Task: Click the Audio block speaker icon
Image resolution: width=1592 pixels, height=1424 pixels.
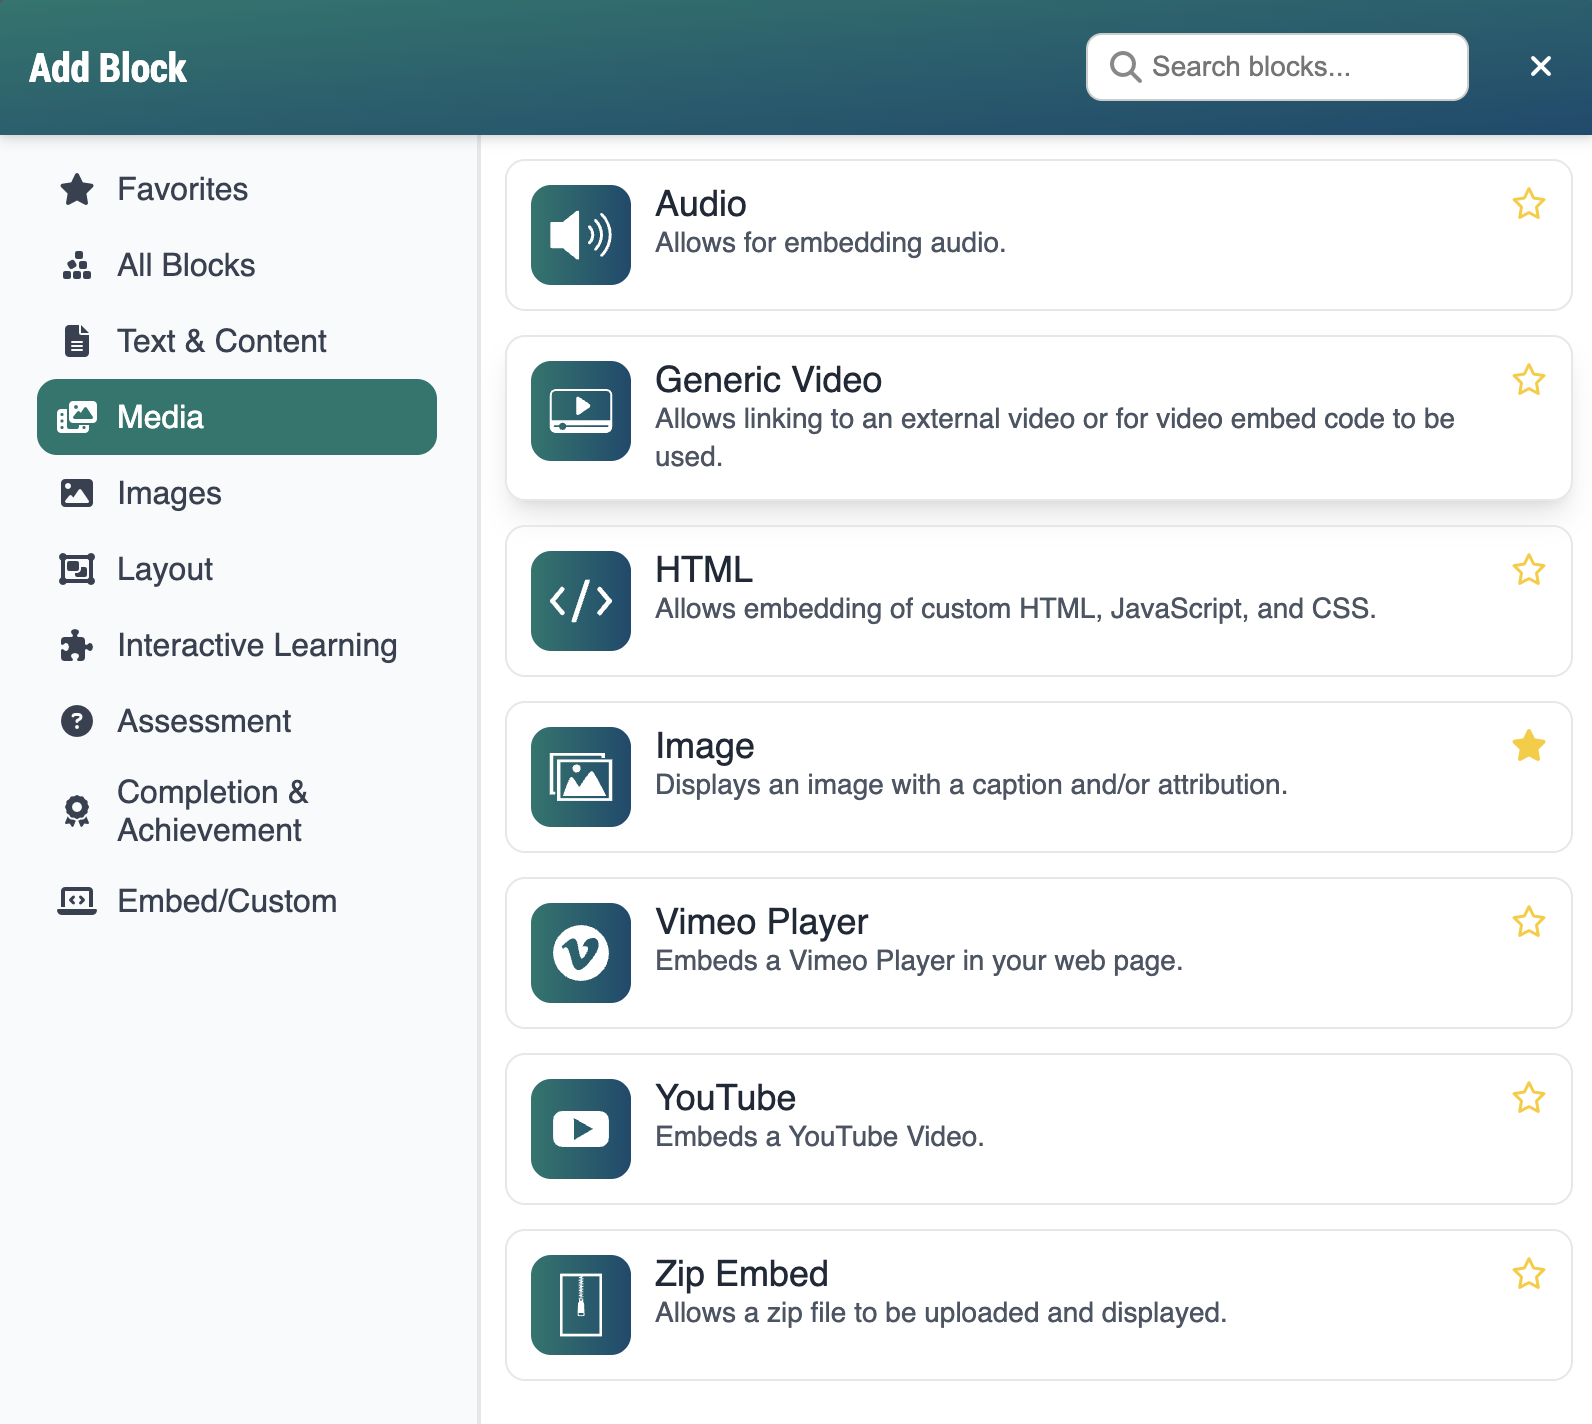Action: point(581,235)
